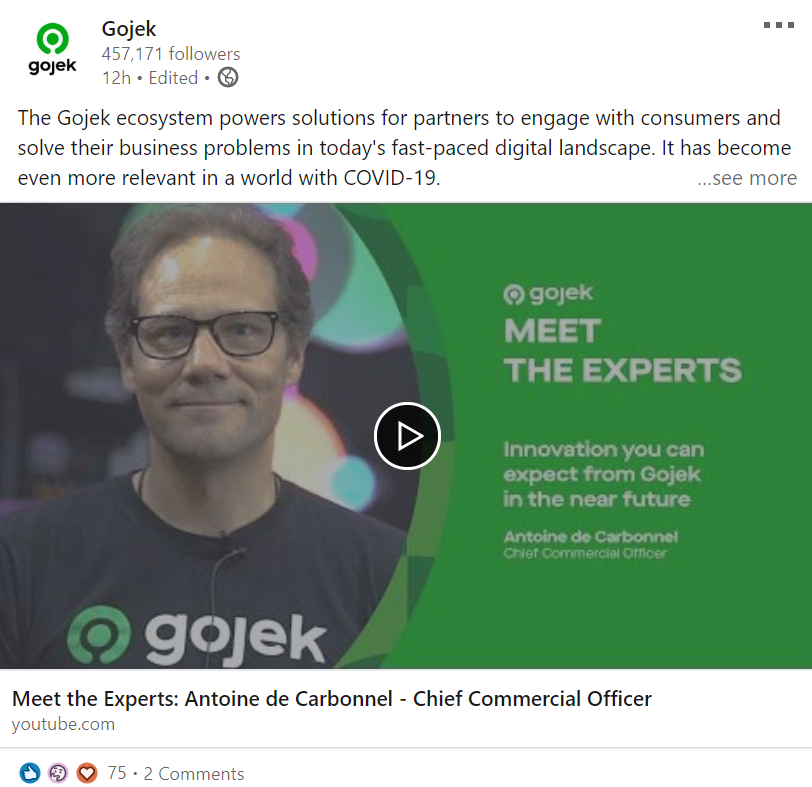Click the gojek logo on the t-shirt
812x787 pixels.
pos(197,635)
